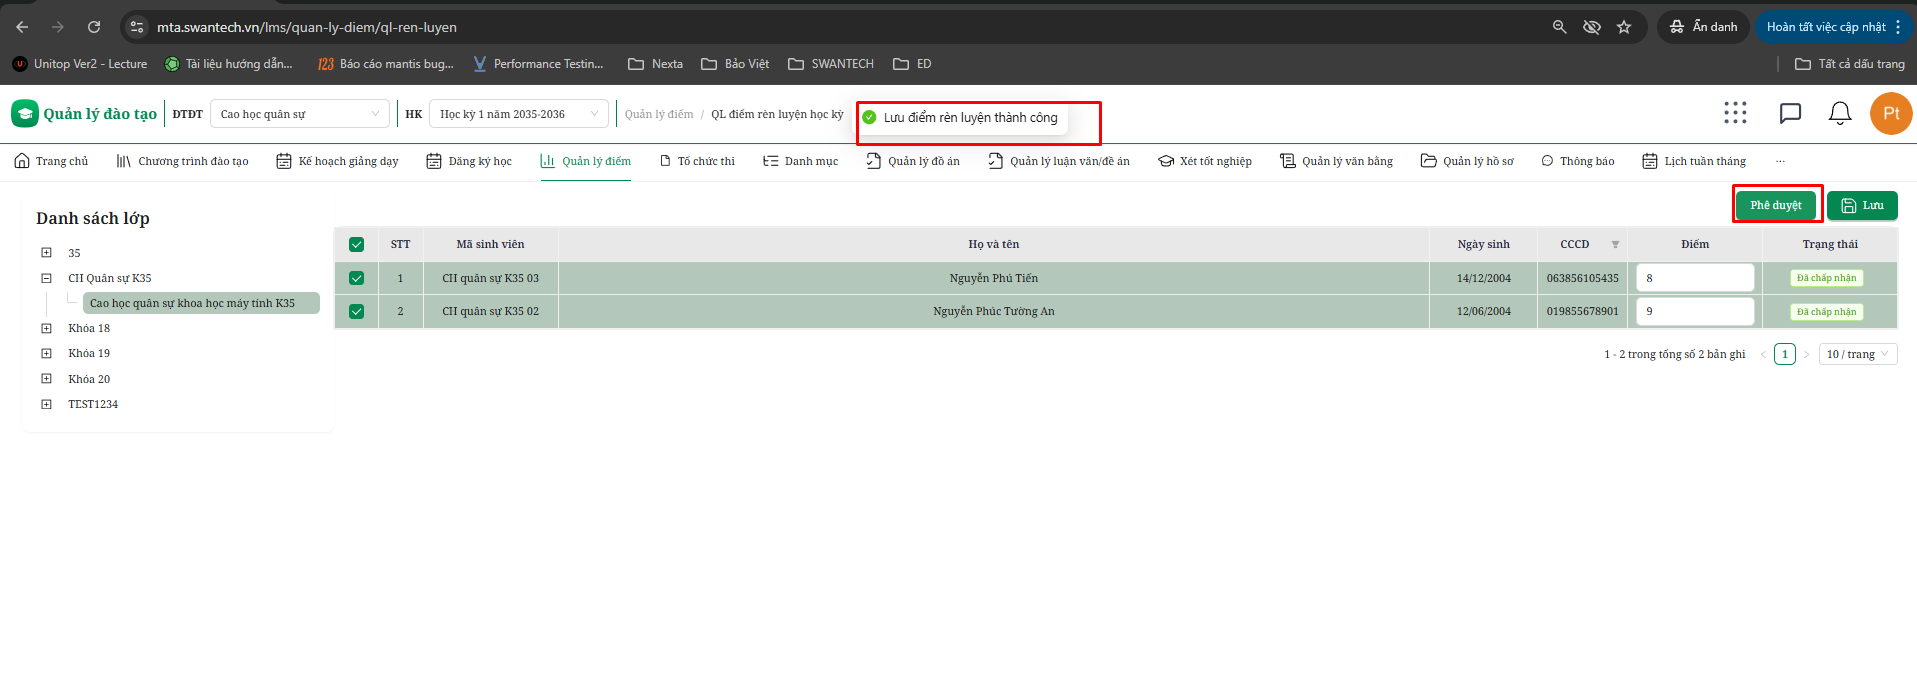Click the CCCD column filter icon
This screenshot has height=695, width=1917.
pyautogui.click(x=1615, y=245)
